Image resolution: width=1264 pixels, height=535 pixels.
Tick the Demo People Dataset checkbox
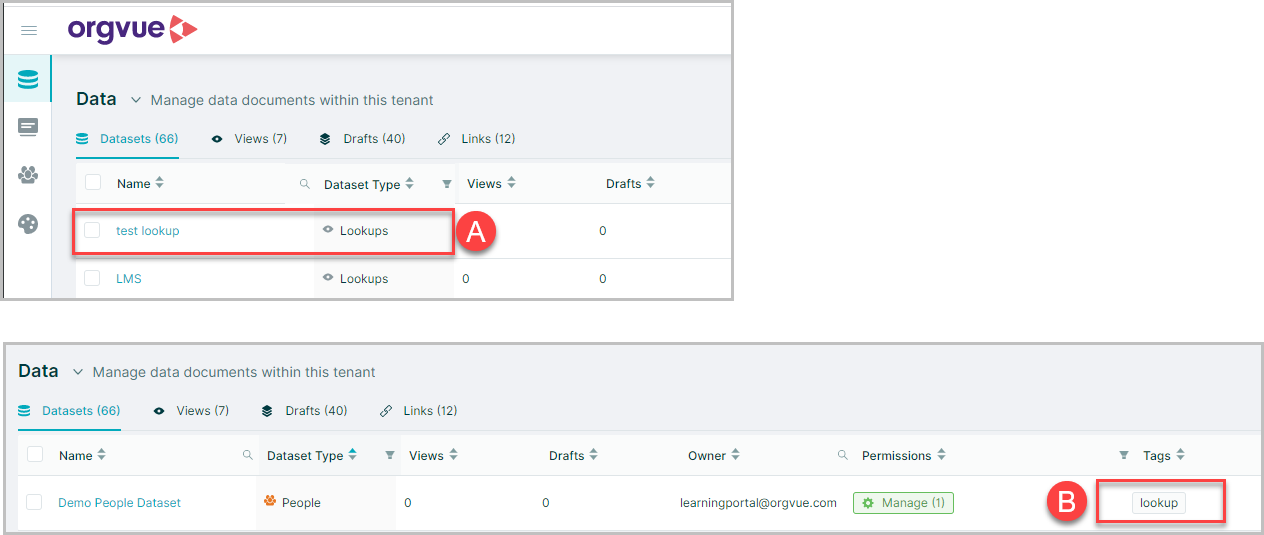pos(35,503)
